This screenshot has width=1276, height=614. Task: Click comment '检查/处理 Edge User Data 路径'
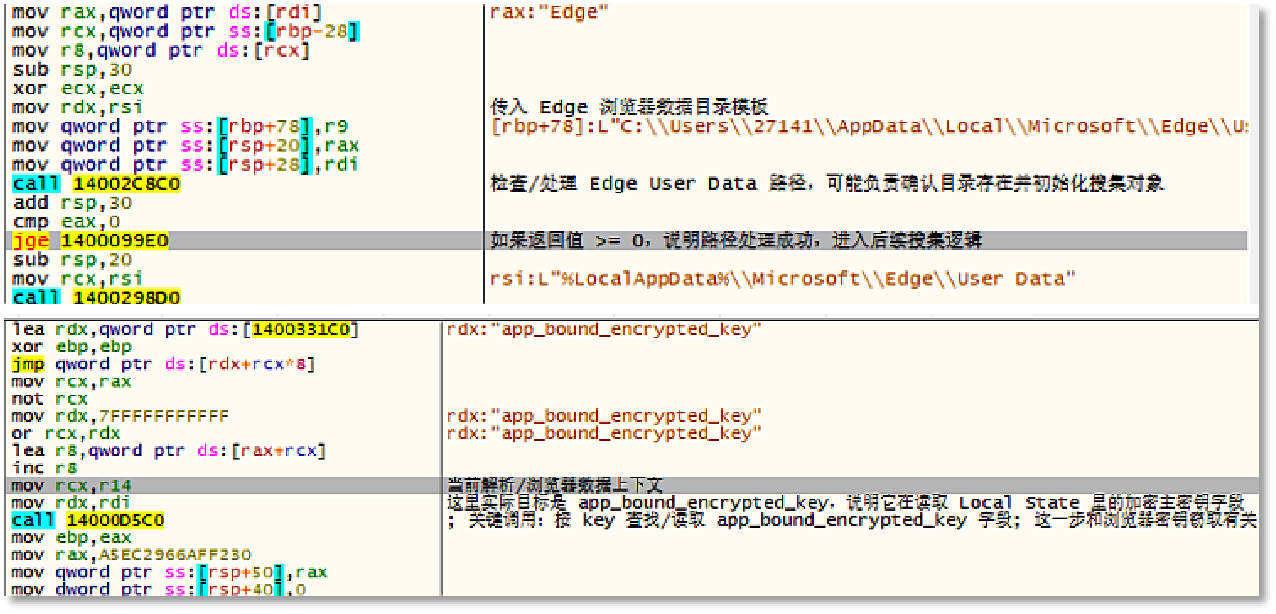tap(827, 184)
